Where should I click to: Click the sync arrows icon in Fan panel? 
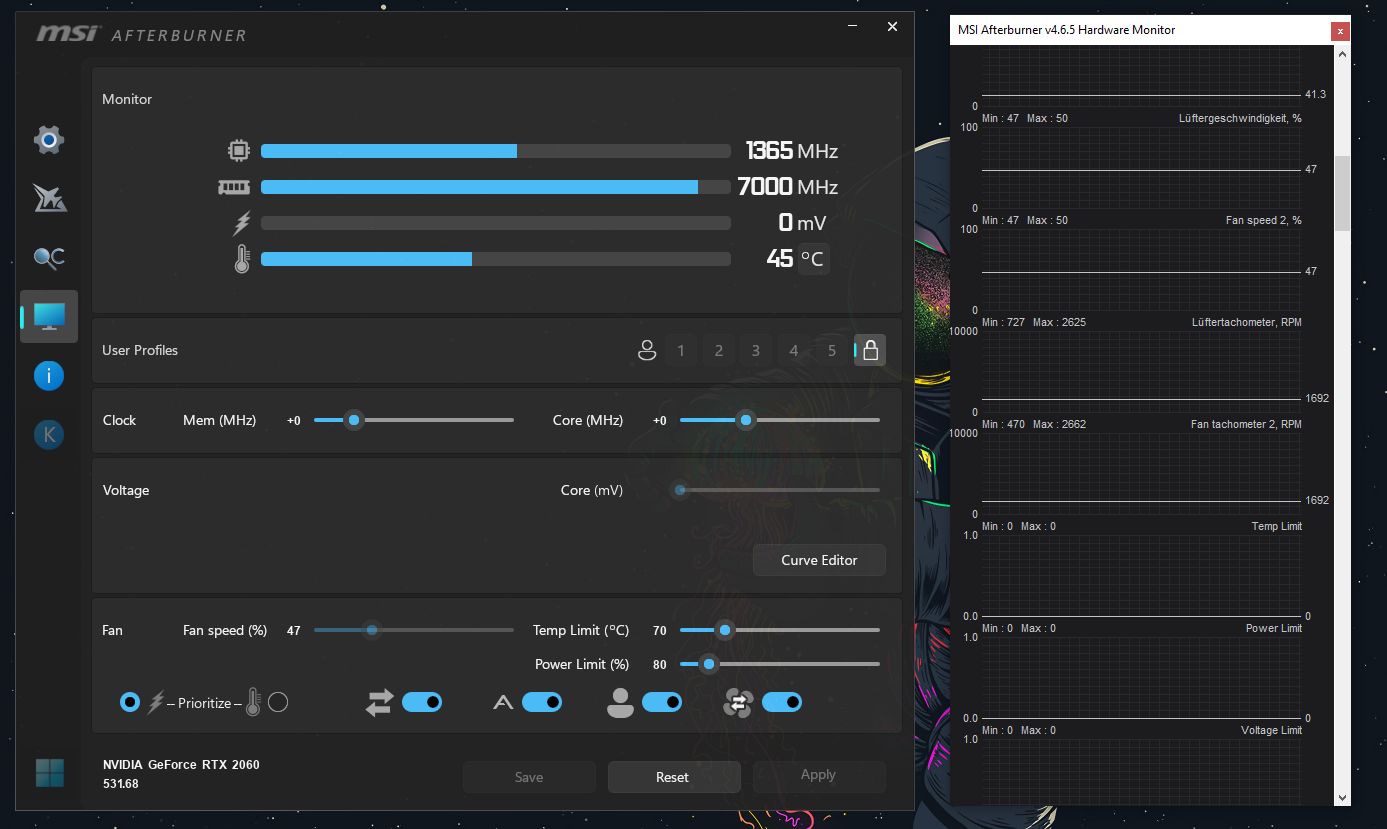point(380,703)
